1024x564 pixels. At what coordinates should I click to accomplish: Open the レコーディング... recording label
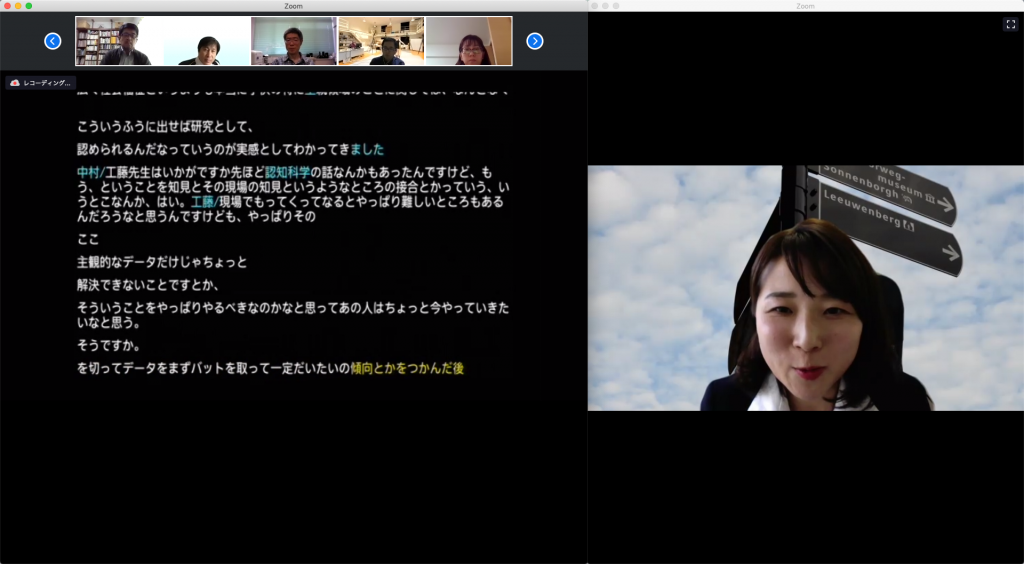[41, 83]
